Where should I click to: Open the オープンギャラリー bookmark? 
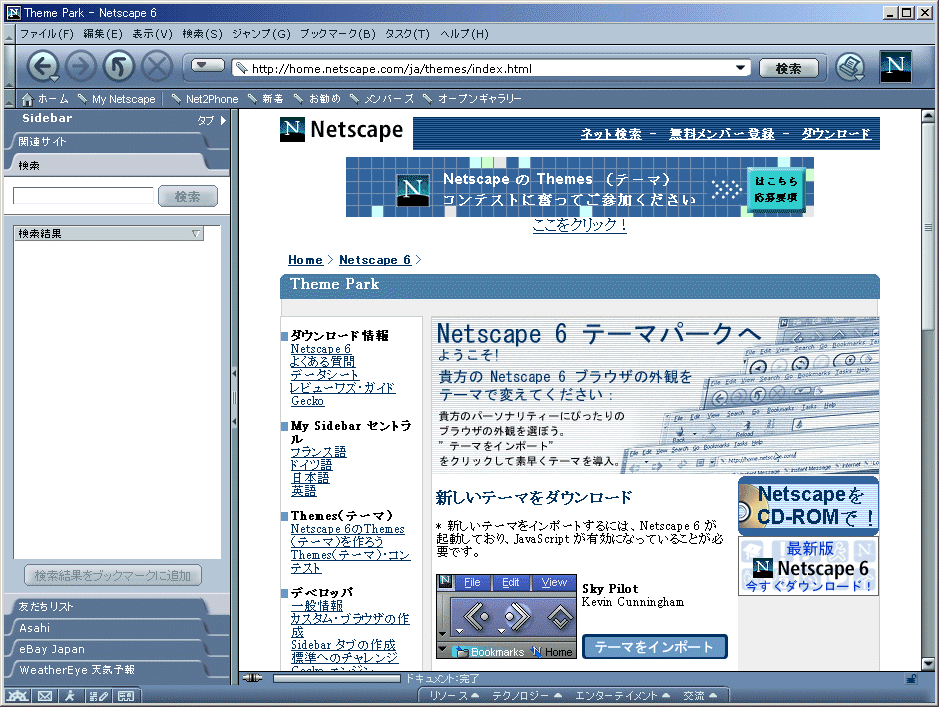tap(472, 99)
